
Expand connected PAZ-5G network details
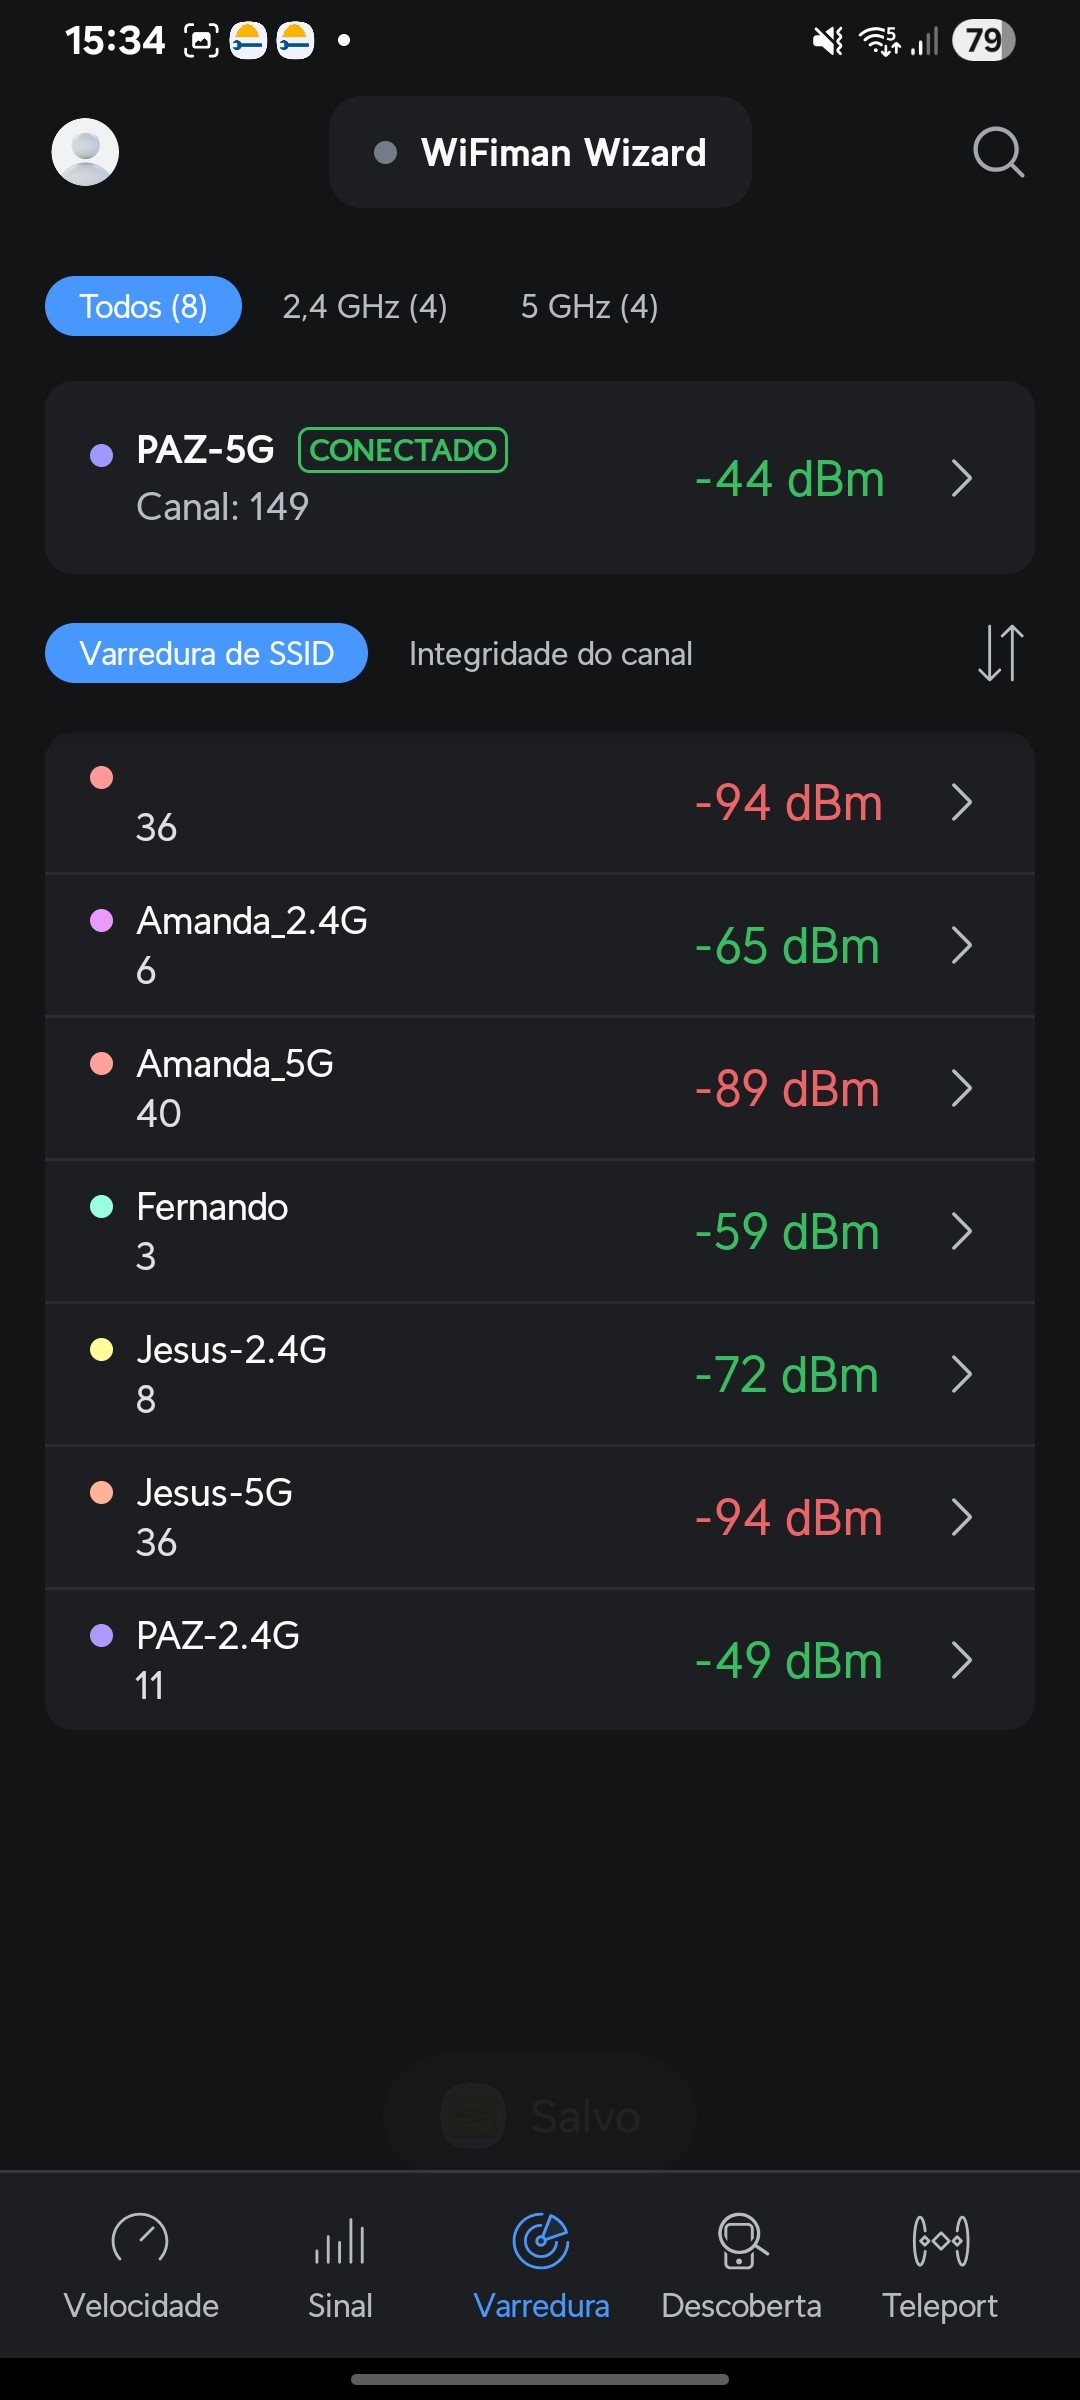coord(961,478)
